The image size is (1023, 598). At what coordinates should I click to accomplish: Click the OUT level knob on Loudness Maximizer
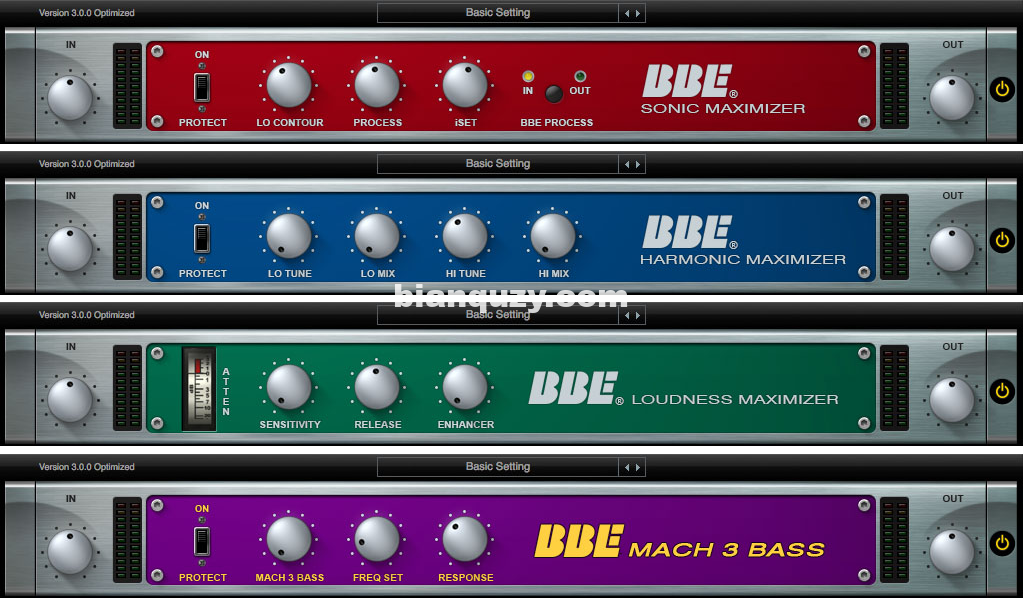point(952,400)
